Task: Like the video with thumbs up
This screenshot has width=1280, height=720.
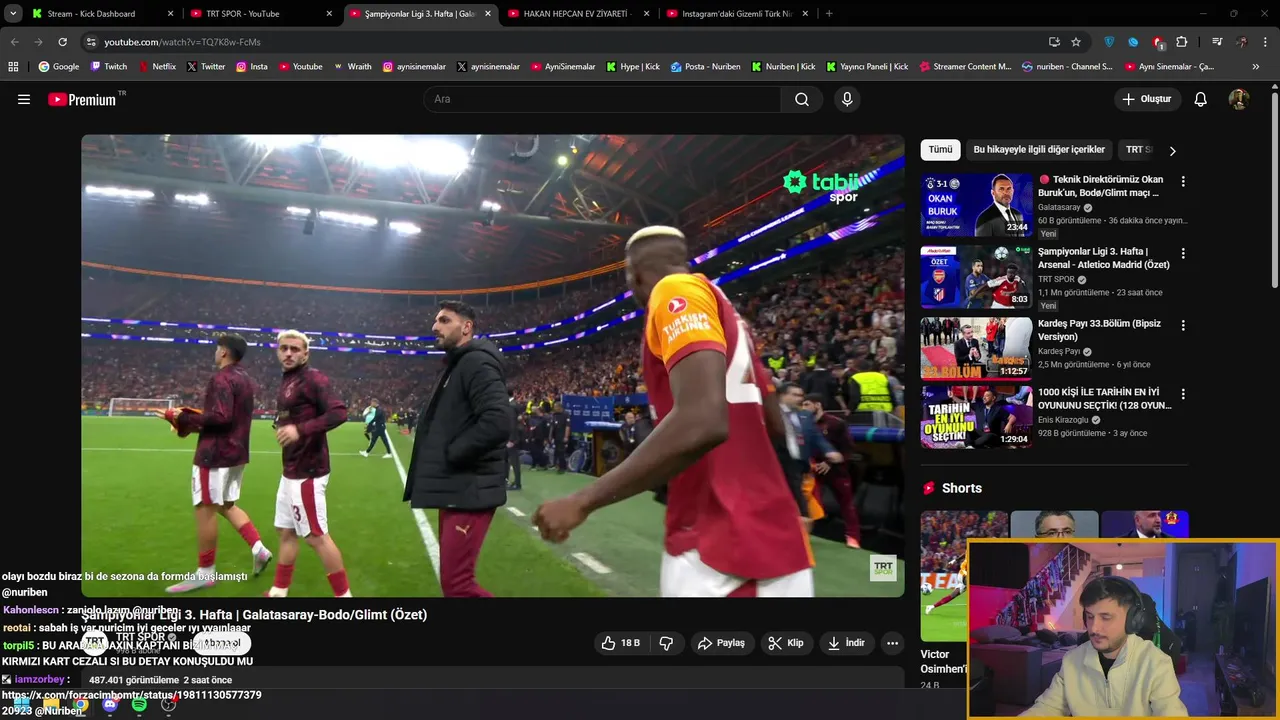Action: (x=620, y=643)
